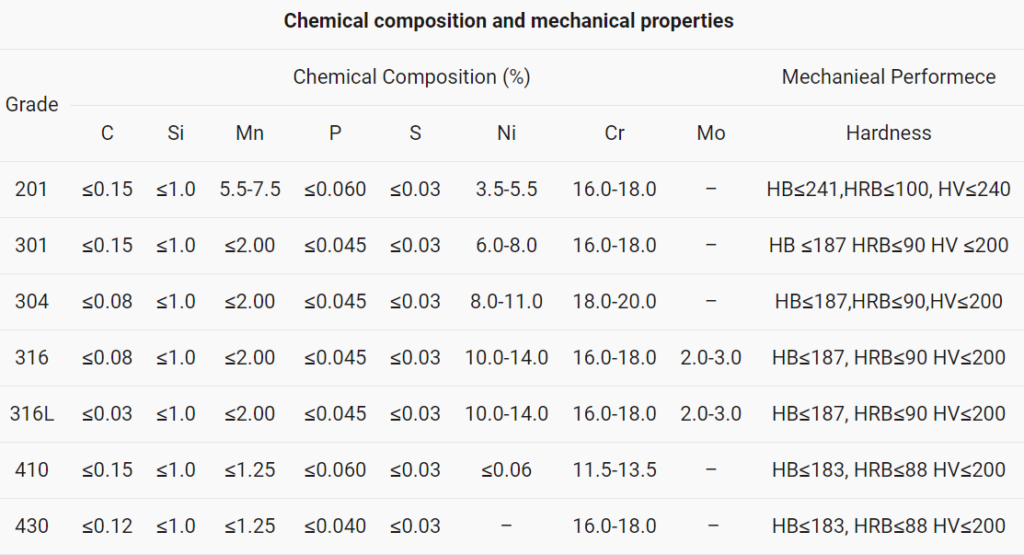Click the Ni value ≤0.06 cell
Image resolution: width=1024 pixels, height=555 pixels.
click(506, 470)
